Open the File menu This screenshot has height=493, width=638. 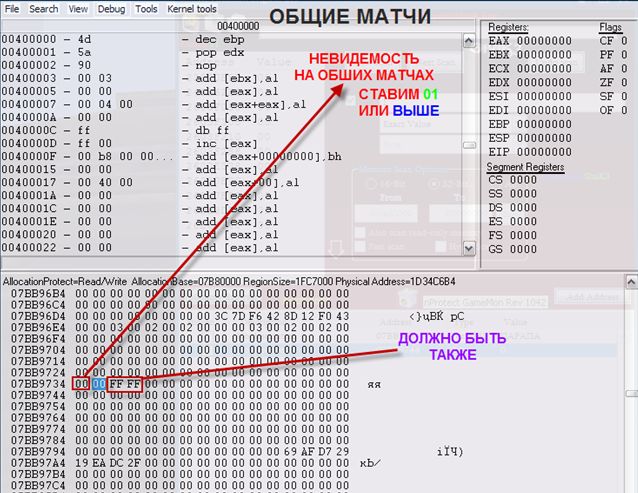(12, 9)
